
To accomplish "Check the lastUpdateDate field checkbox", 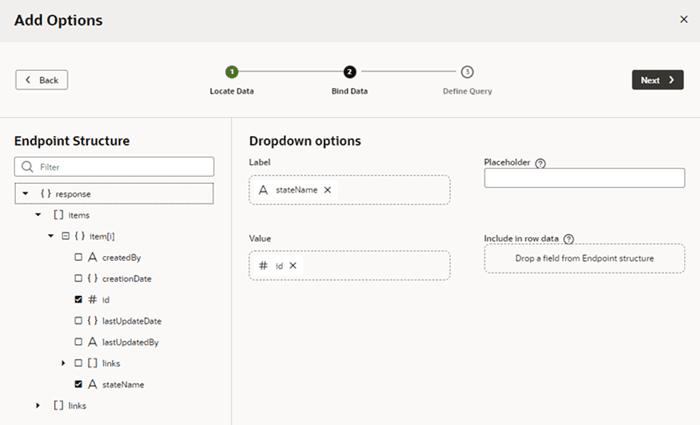I will coord(78,321).
